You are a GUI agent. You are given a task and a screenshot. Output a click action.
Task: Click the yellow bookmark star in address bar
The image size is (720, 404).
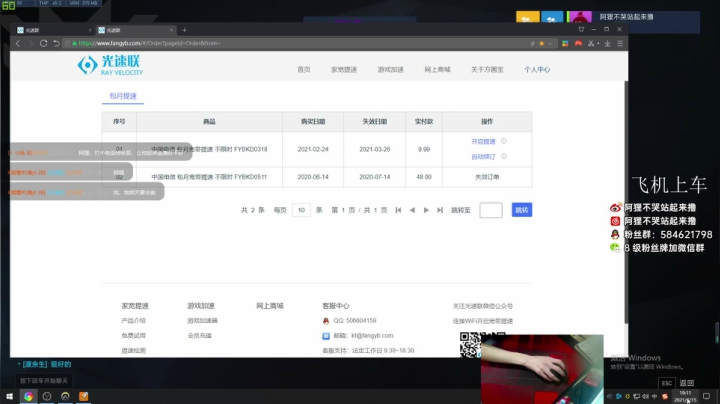541,43
